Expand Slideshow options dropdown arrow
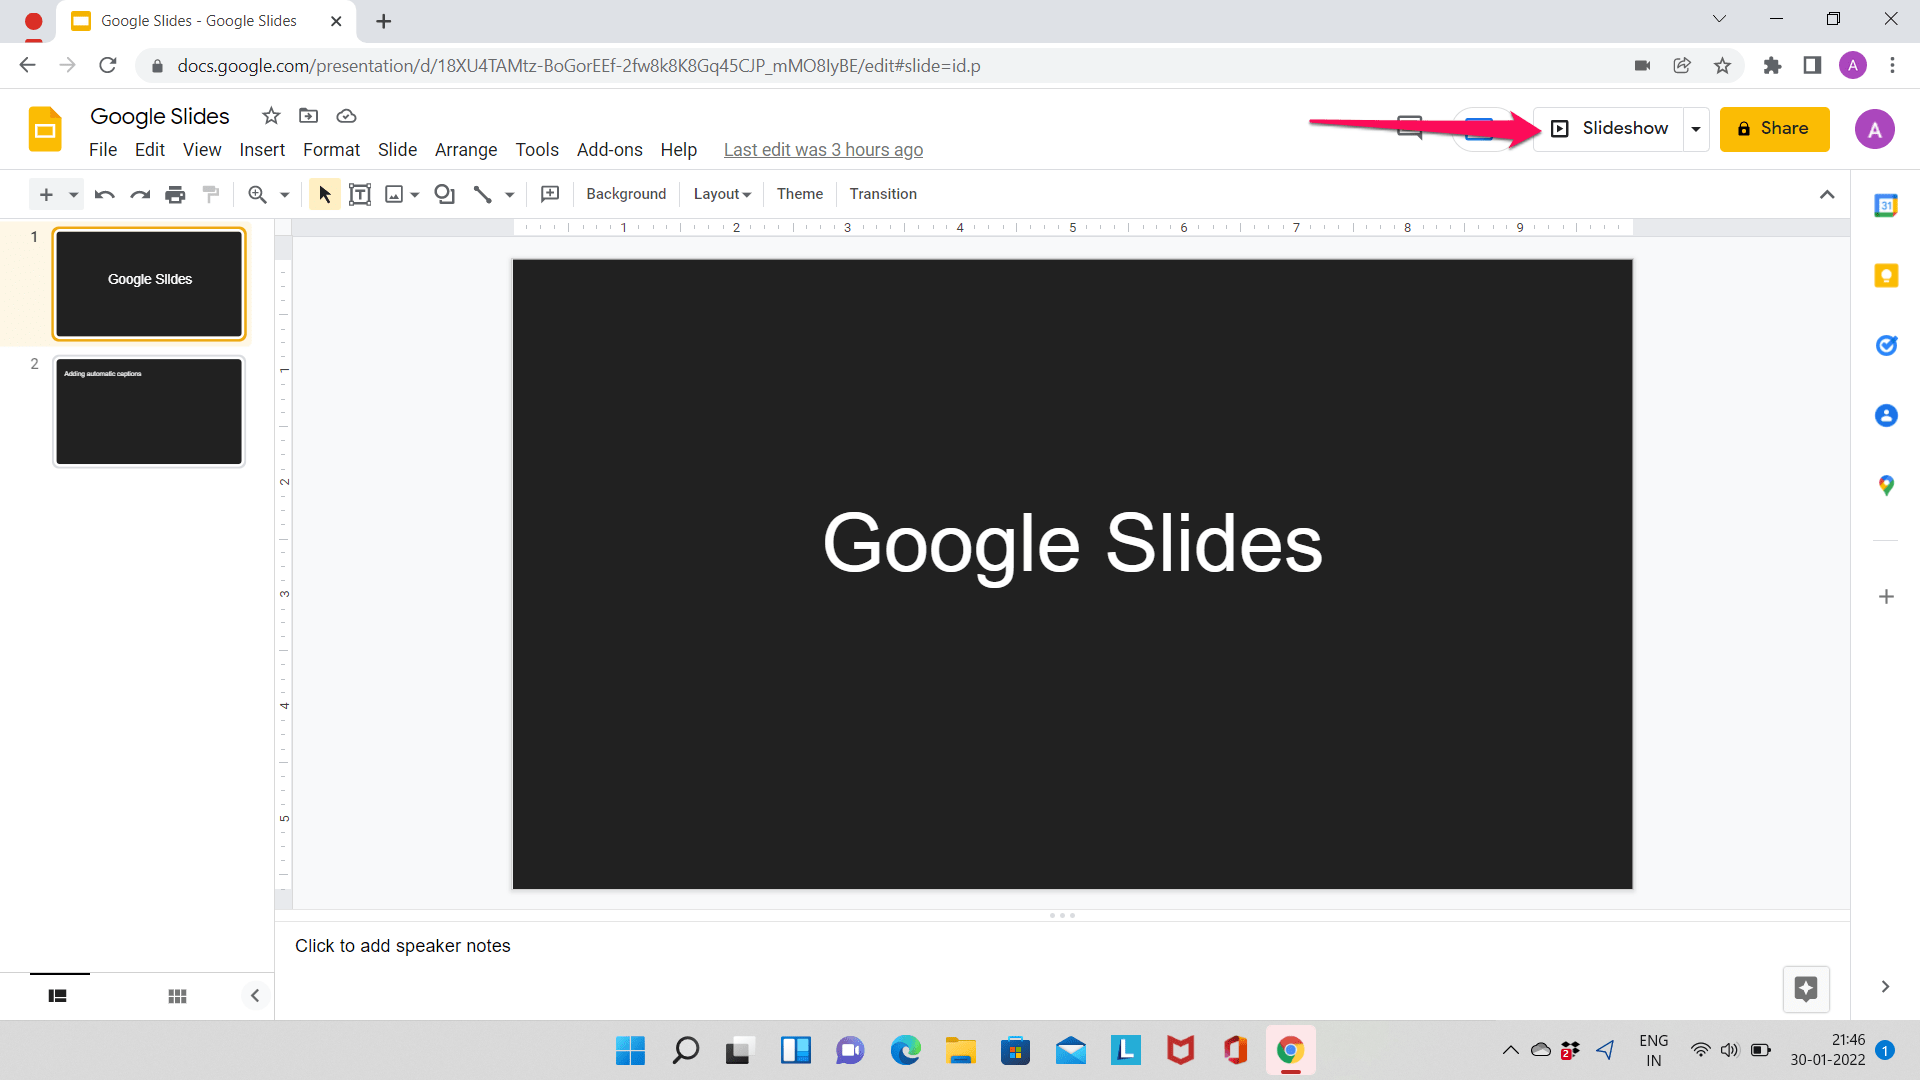The width and height of the screenshot is (1920, 1080). coord(1696,129)
